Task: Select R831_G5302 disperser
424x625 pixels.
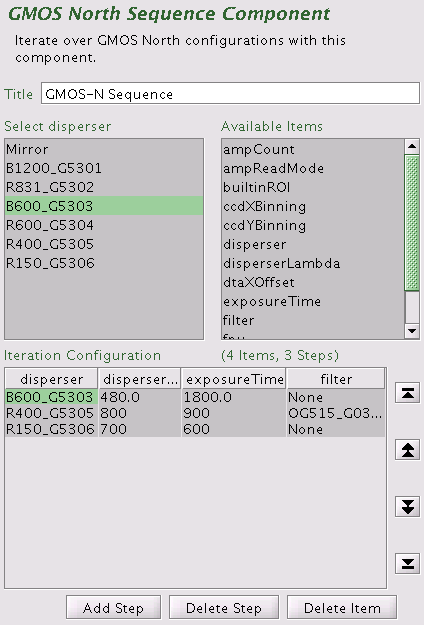Action: tap(104, 187)
